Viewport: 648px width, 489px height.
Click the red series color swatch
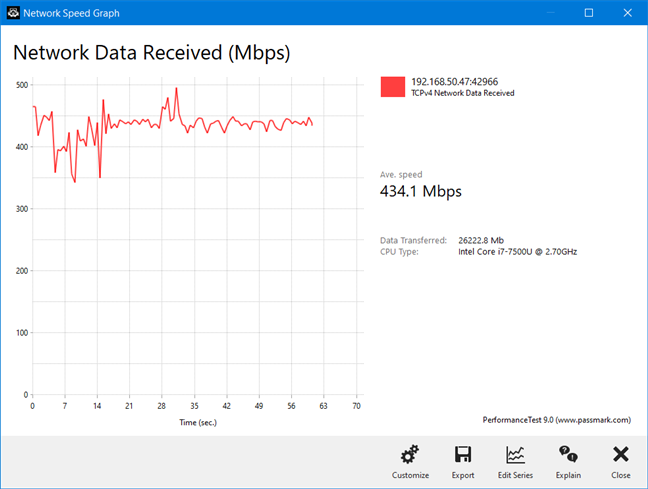(393, 87)
